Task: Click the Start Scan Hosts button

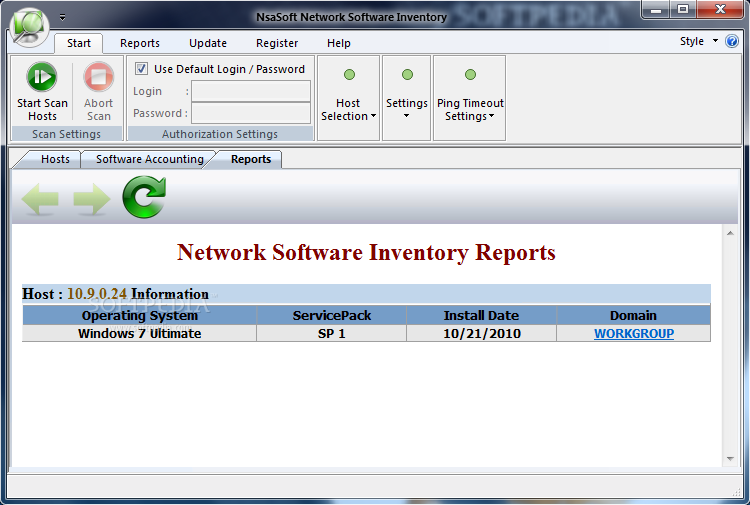Action: pyautogui.click(x=42, y=92)
